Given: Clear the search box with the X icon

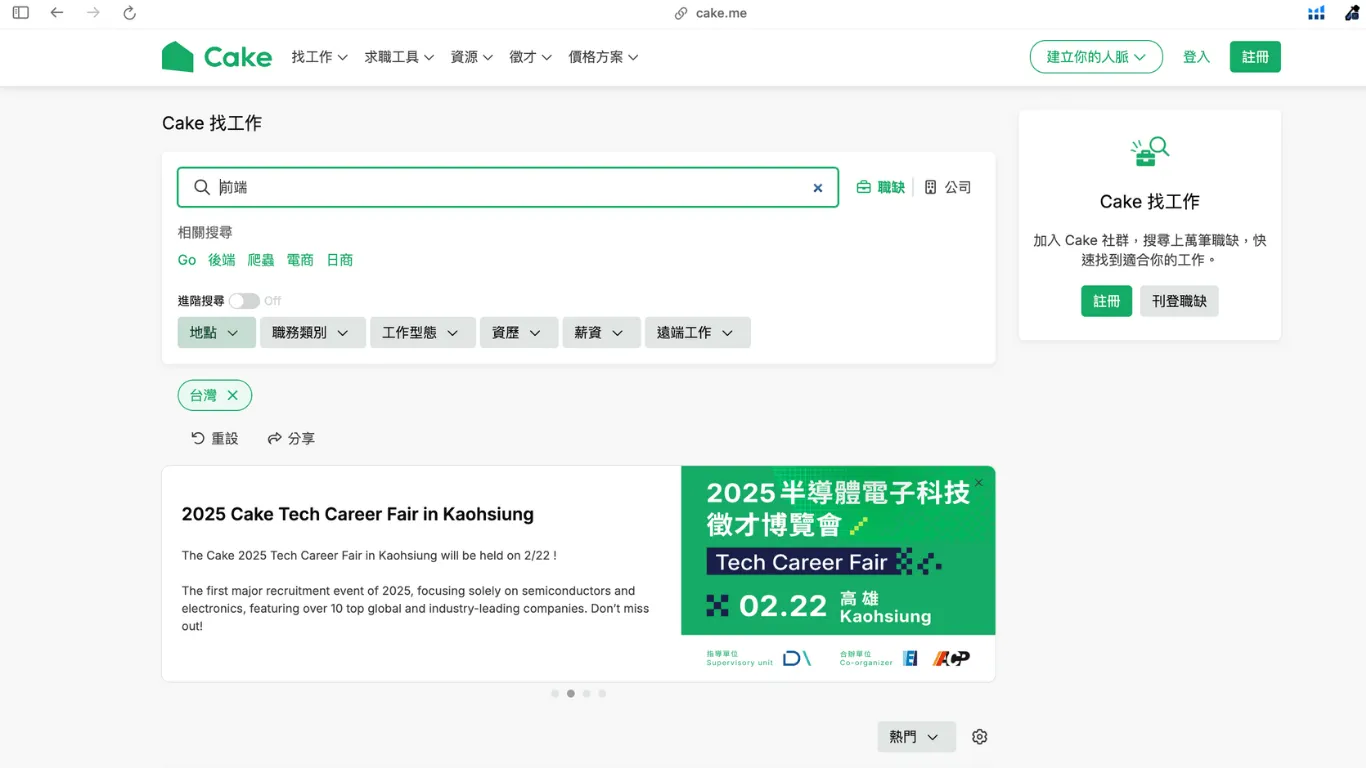Looking at the screenshot, I should (x=818, y=187).
